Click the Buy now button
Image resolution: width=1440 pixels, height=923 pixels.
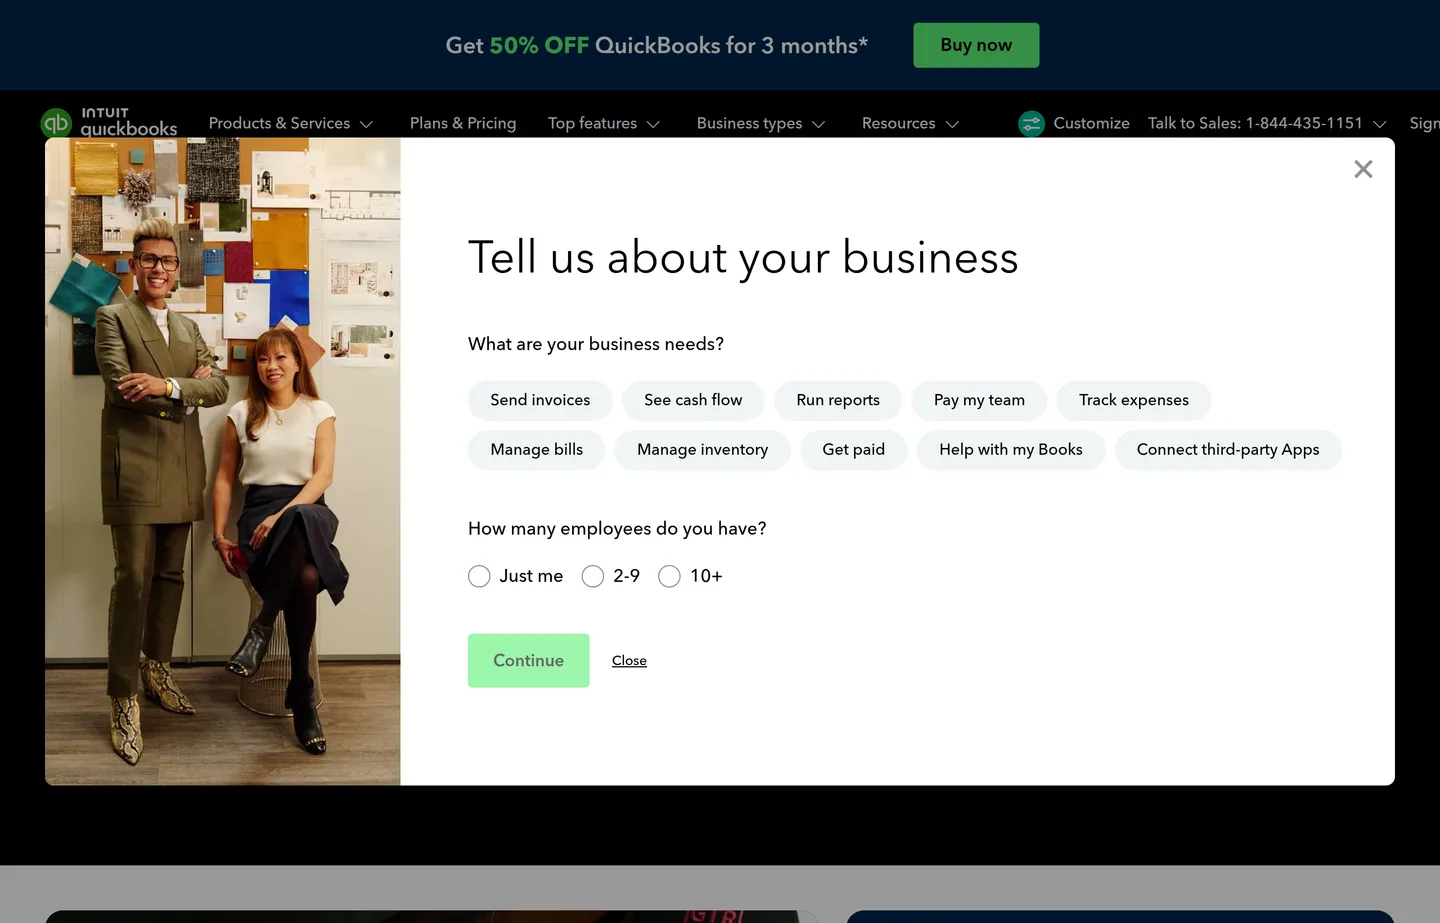tap(976, 45)
